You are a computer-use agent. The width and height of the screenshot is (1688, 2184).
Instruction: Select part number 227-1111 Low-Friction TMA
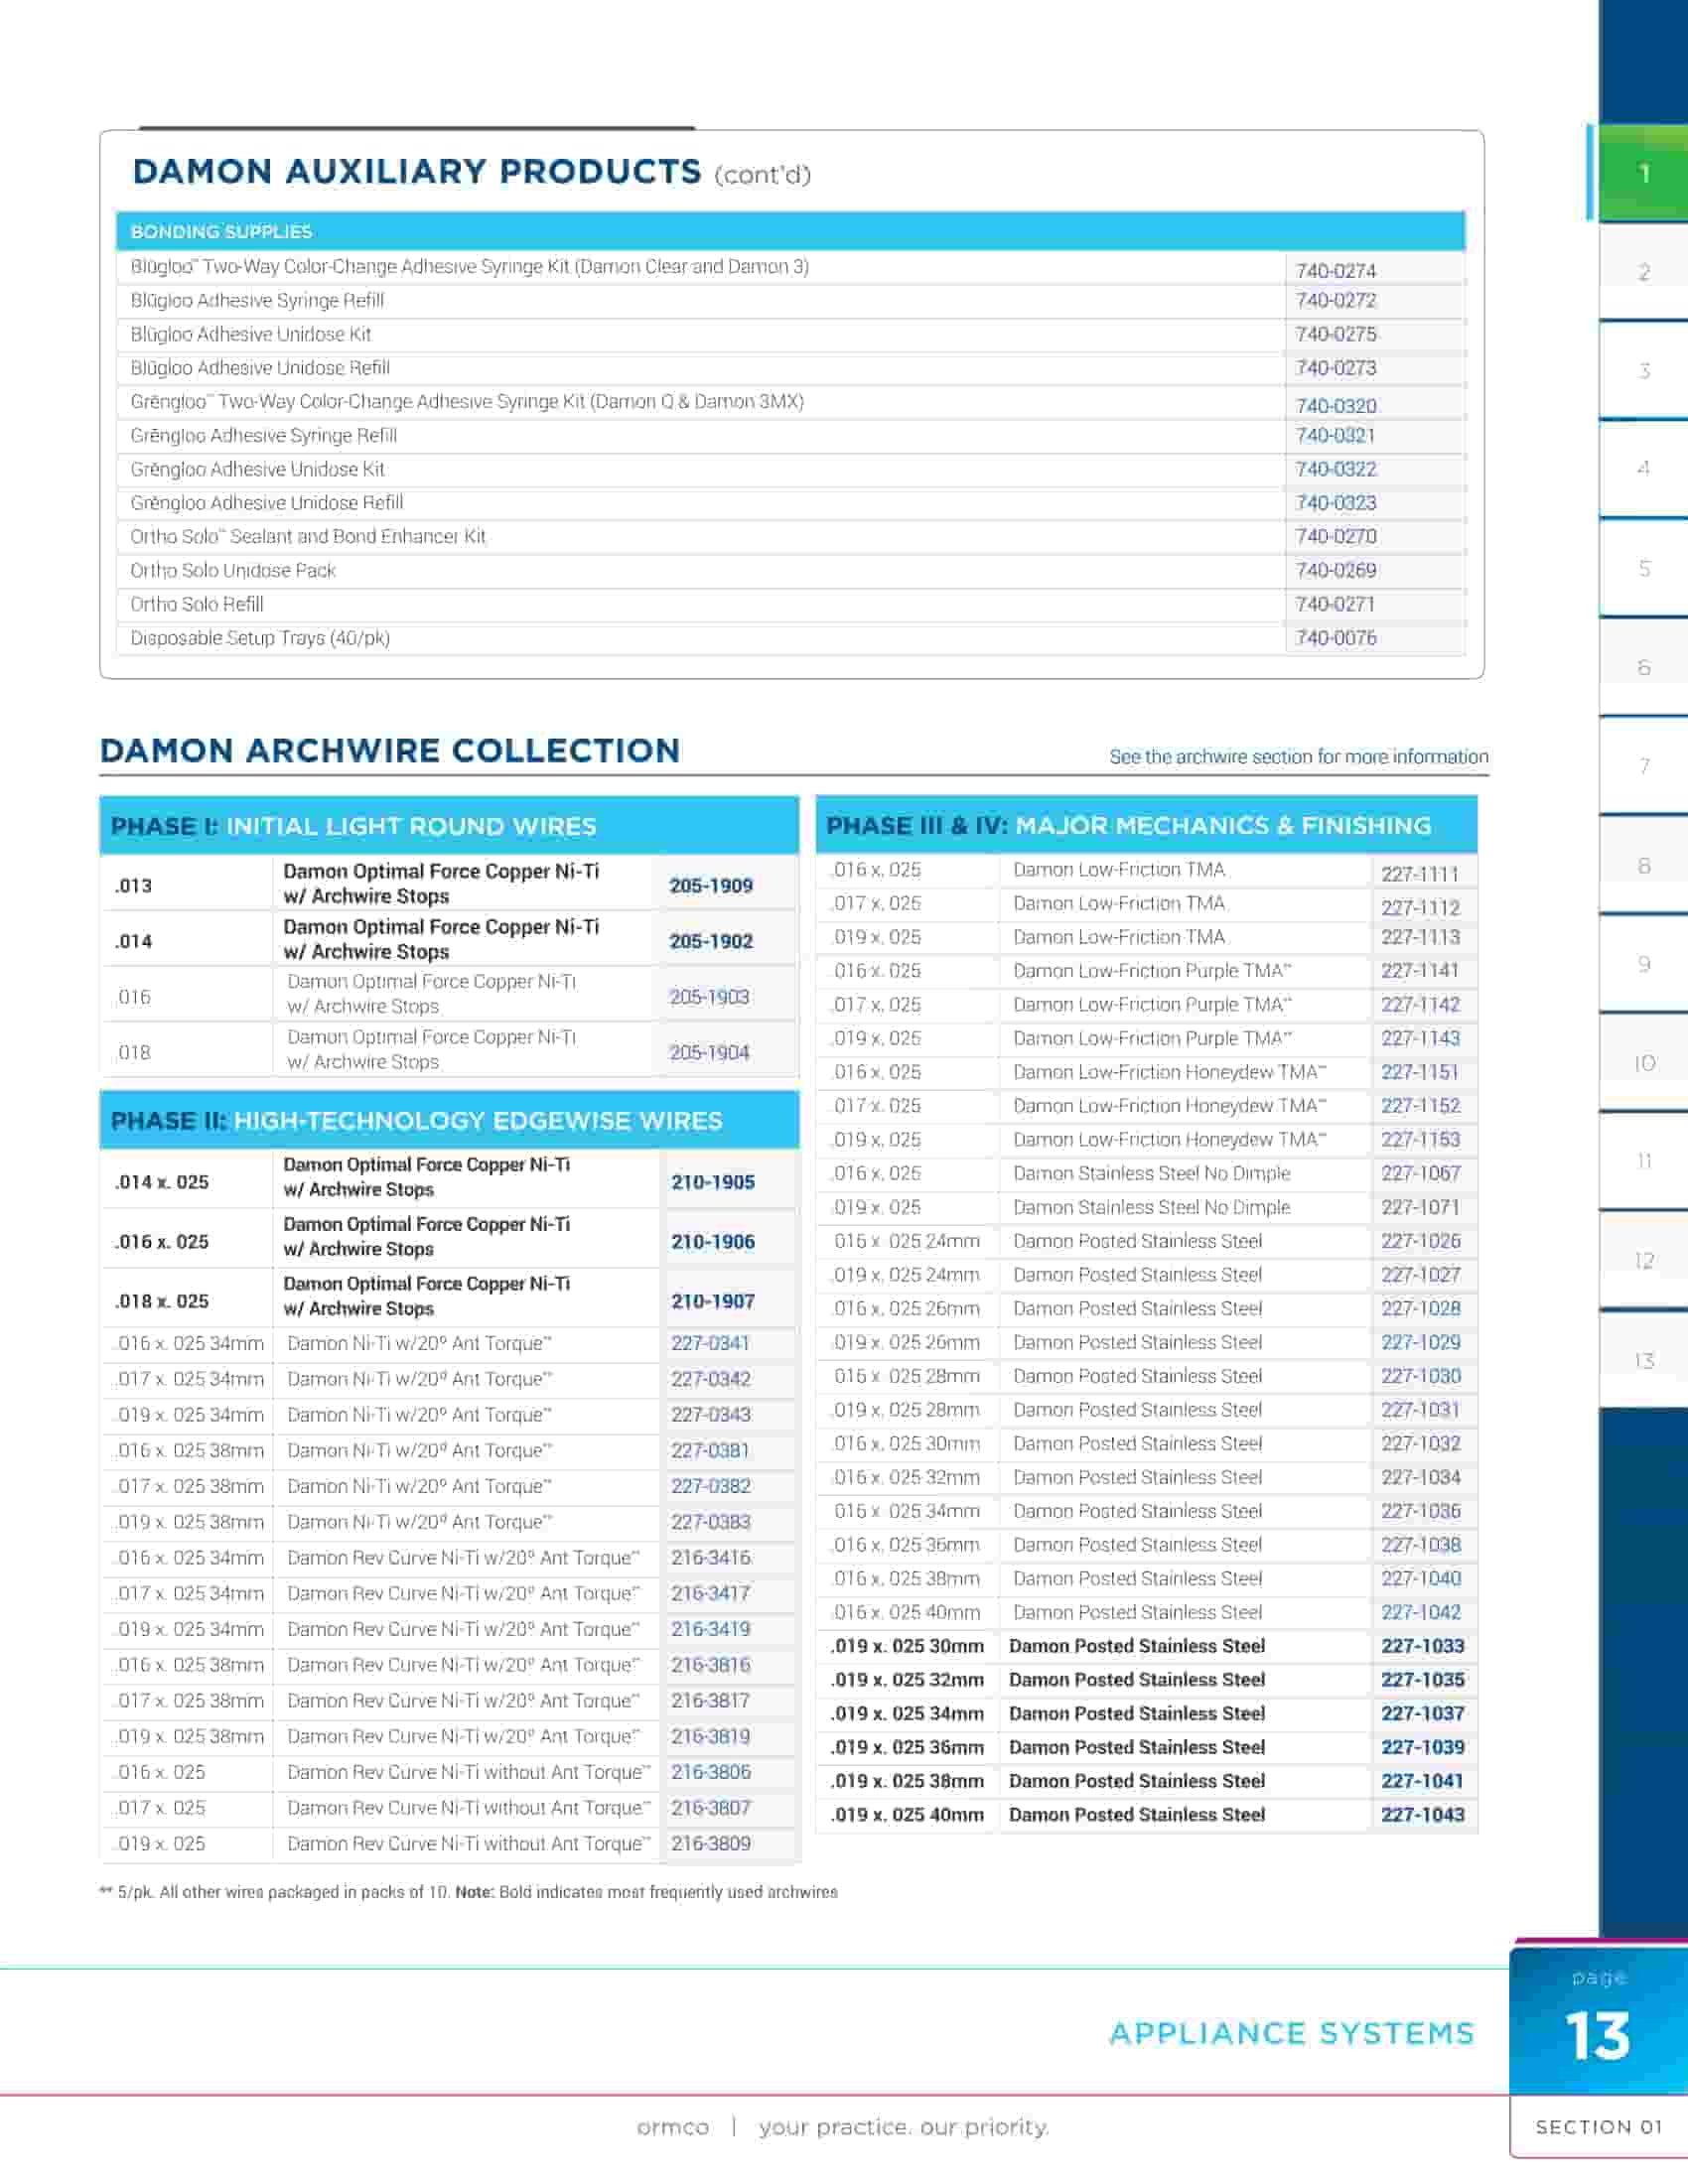(x=1419, y=874)
